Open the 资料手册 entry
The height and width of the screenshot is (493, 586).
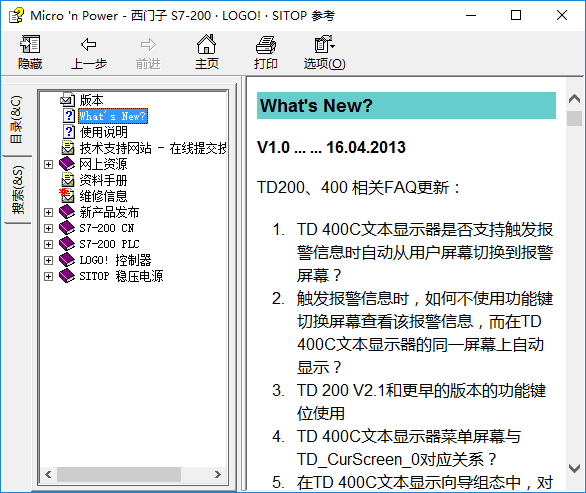[x=104, y=180]
